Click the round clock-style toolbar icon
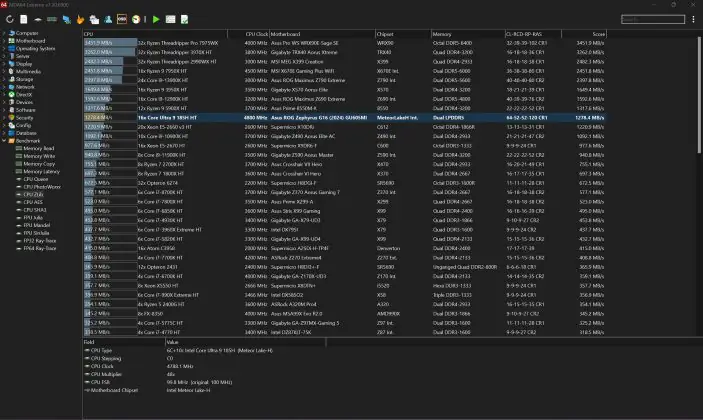This screenshot has width=703, height=420. point(136,19)
